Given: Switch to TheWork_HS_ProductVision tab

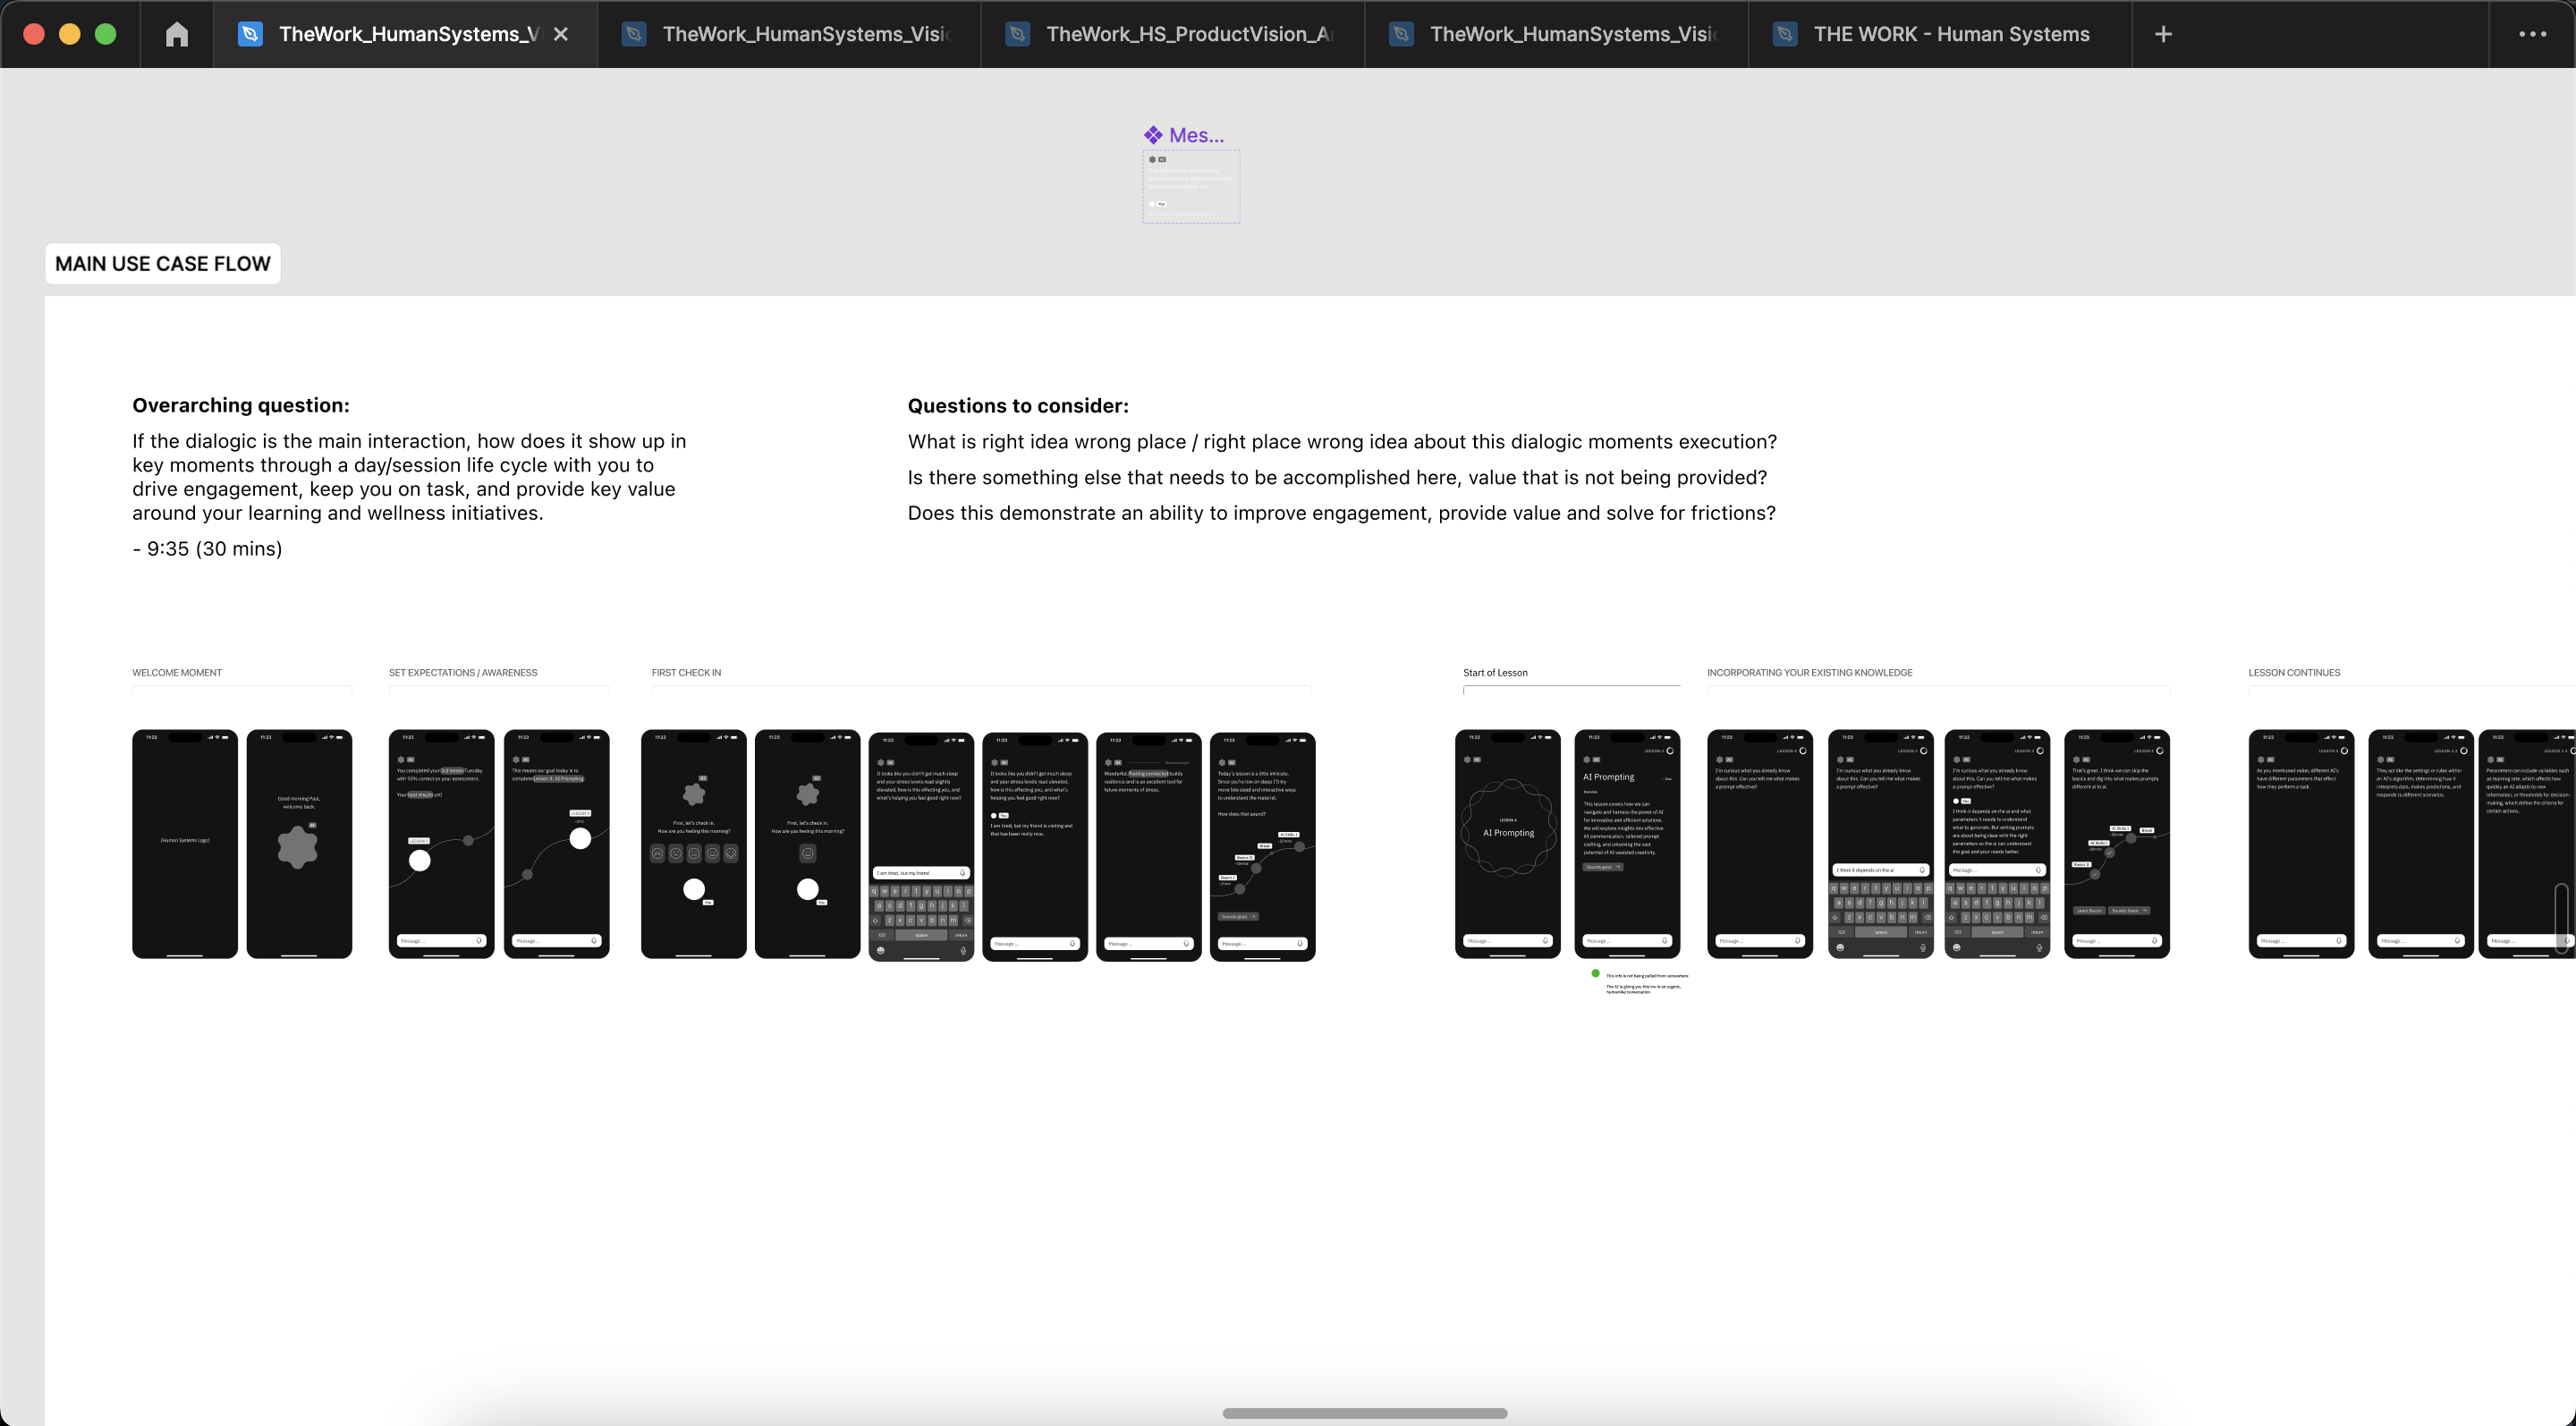Looking at the screenshot, I should tap(1188, 34).
